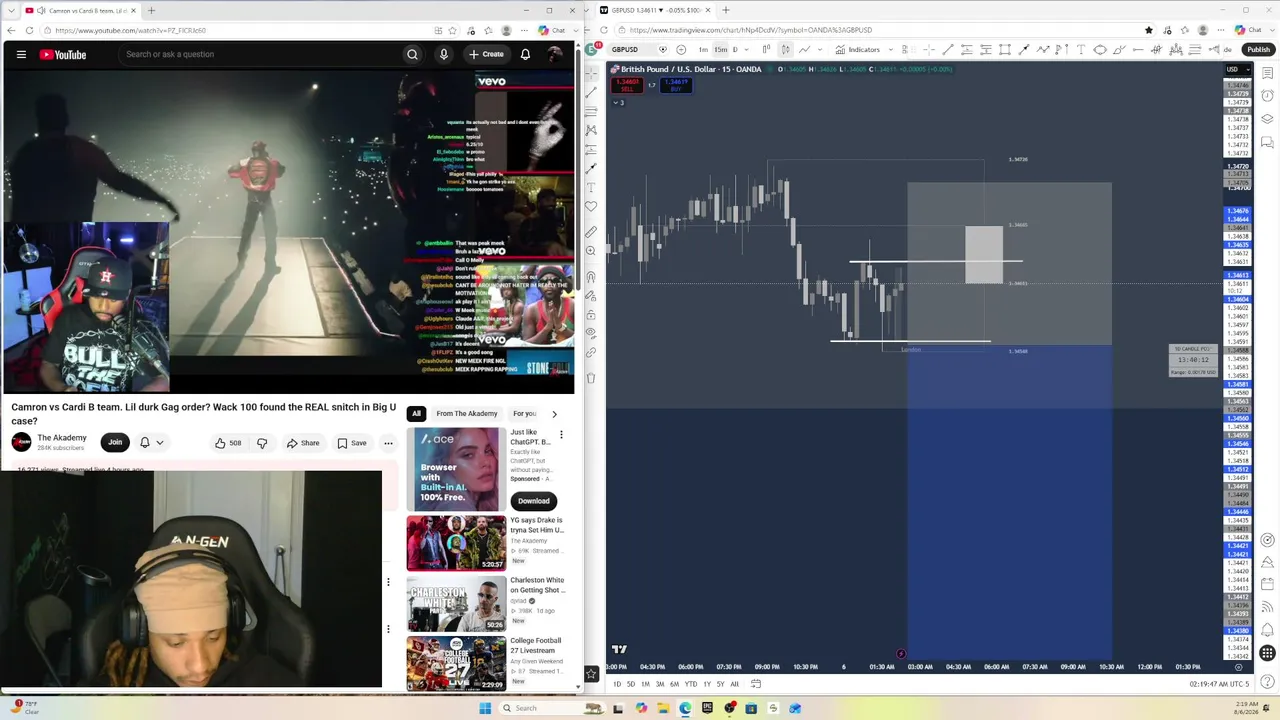Click the TradingView Publish button
The width and height of the screenshot is (1280, 720).
1258,49
